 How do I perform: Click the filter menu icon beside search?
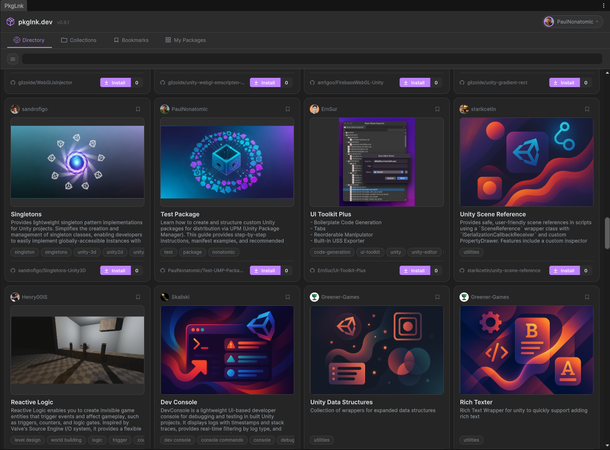pos(13,59)
